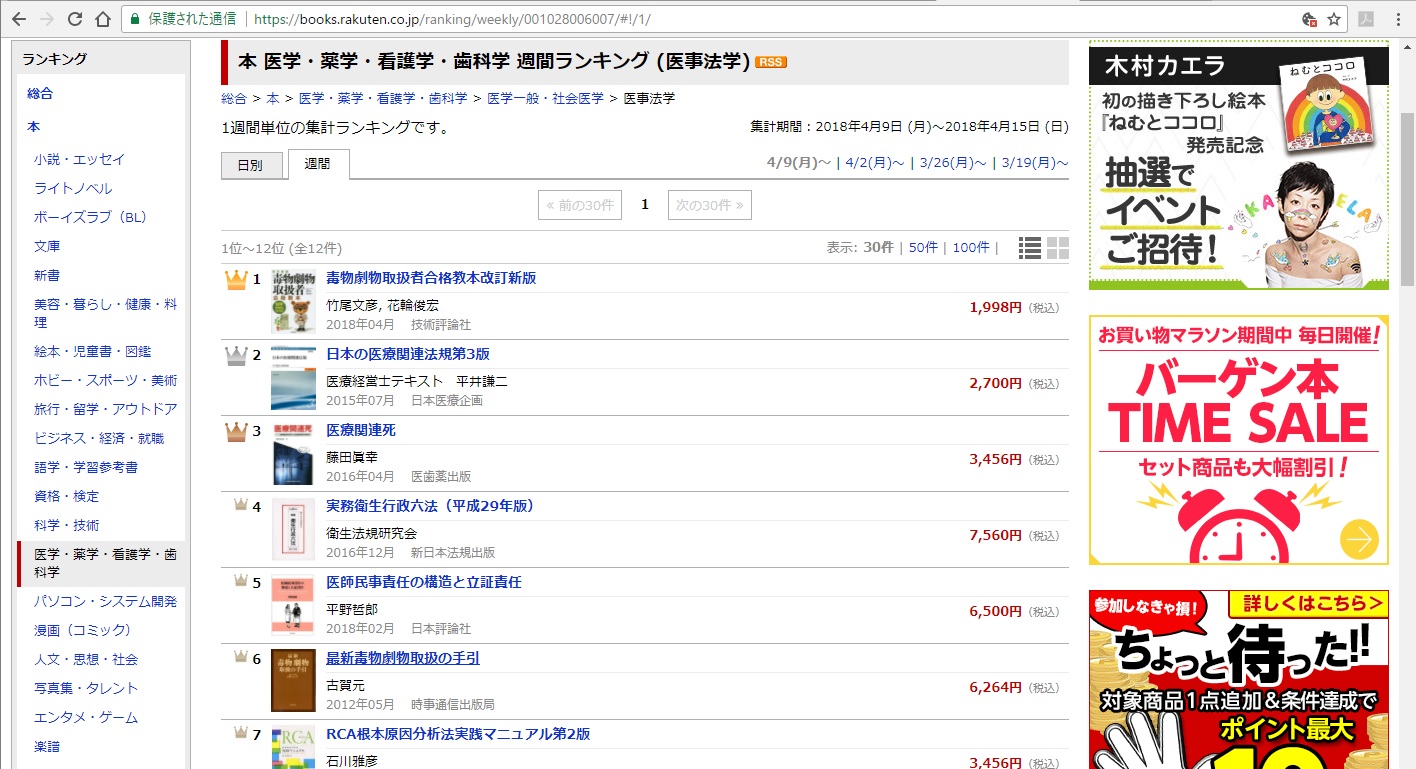Select the 週間 weekly ranking tab
1416x769 pixels.
(x=317, y=164)
